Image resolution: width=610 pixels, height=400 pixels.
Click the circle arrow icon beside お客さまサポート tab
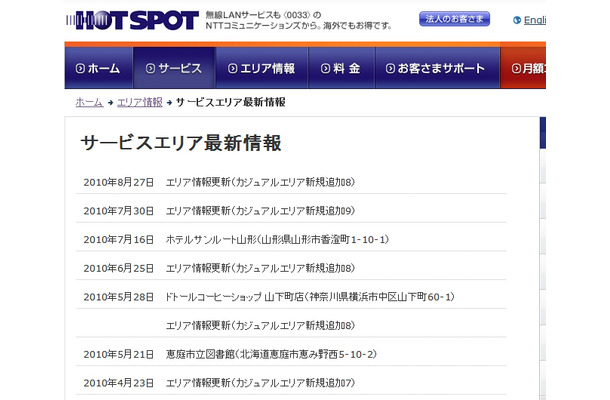(x=390, y=68)
